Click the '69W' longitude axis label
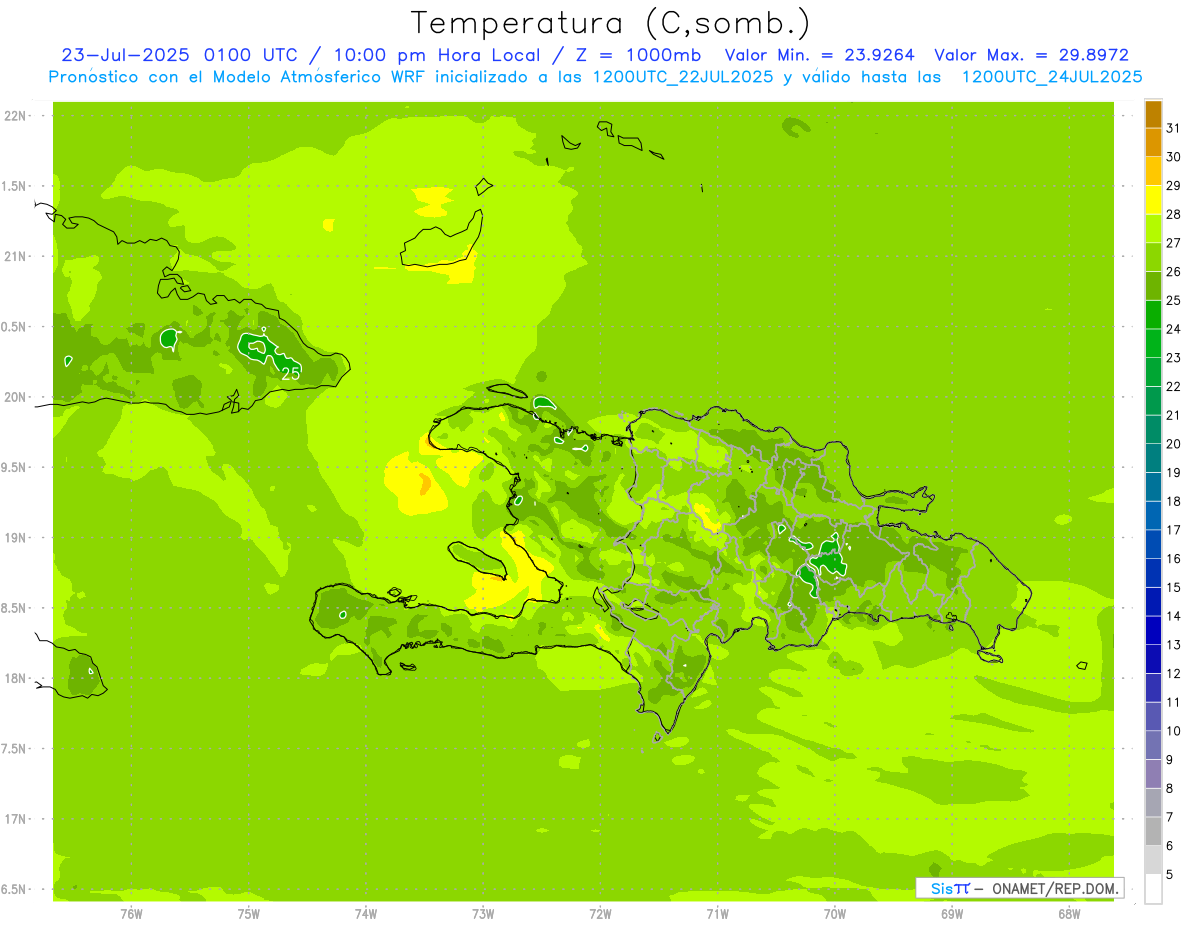1200x927 pixels. 952,914
